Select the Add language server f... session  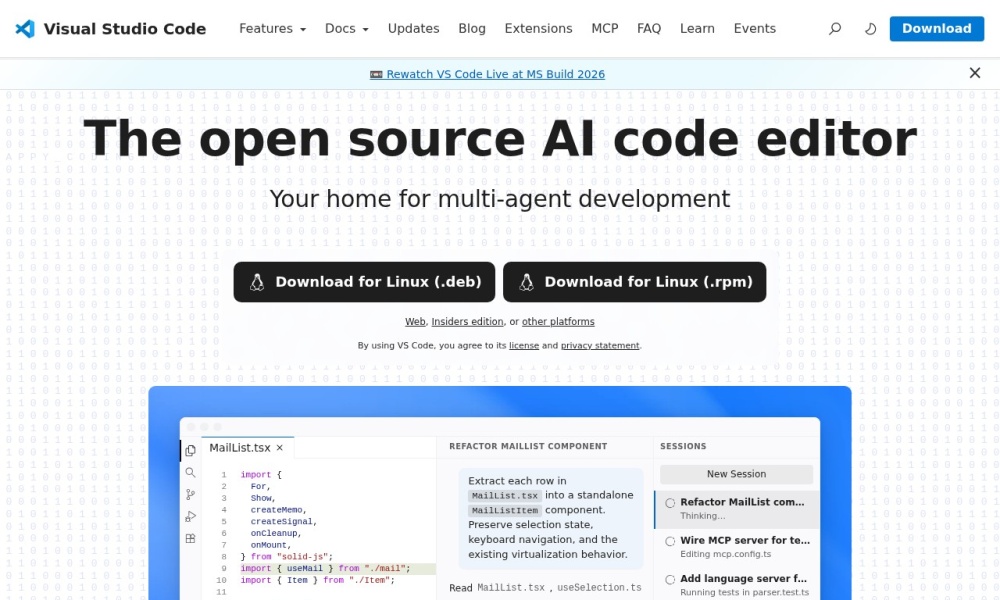pos(737,585)
